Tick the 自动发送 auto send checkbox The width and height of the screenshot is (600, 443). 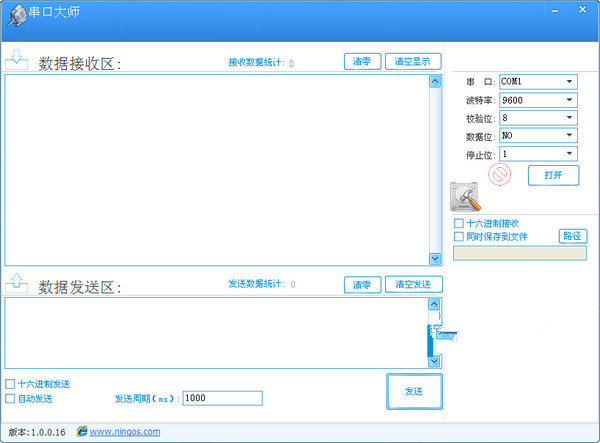pos(11,398)
